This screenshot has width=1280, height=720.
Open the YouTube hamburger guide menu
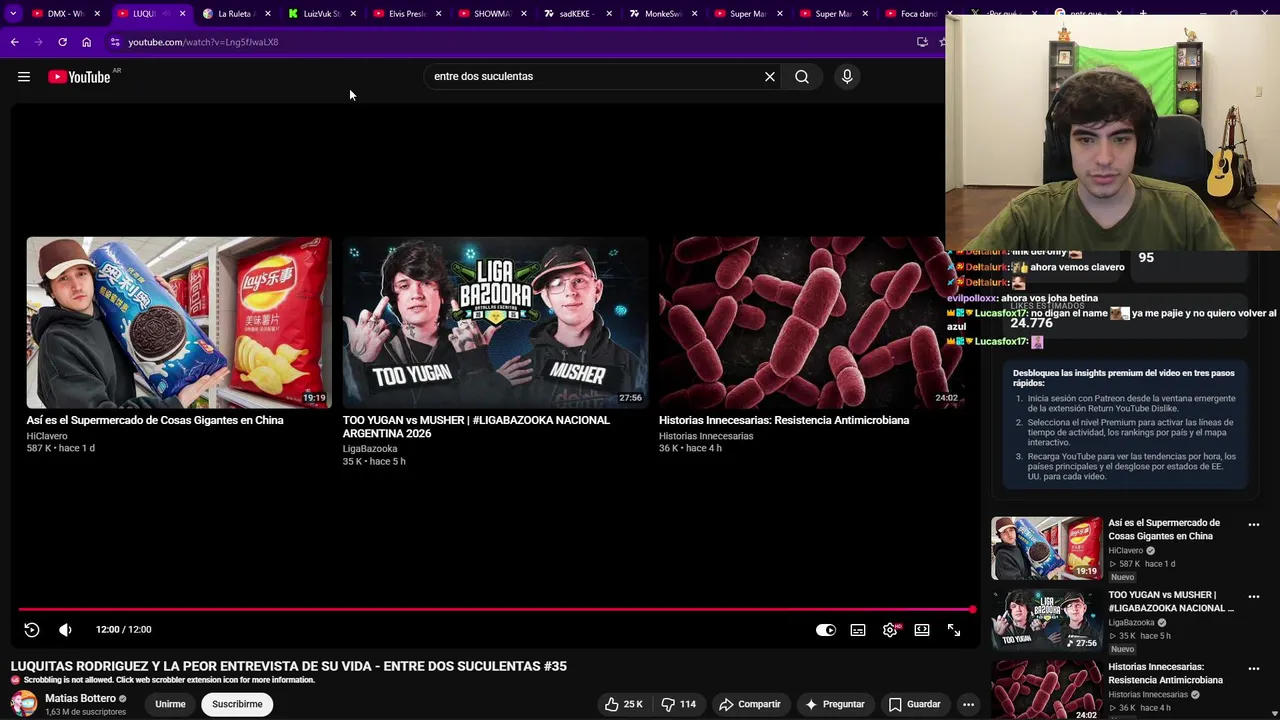coord(24,77)
